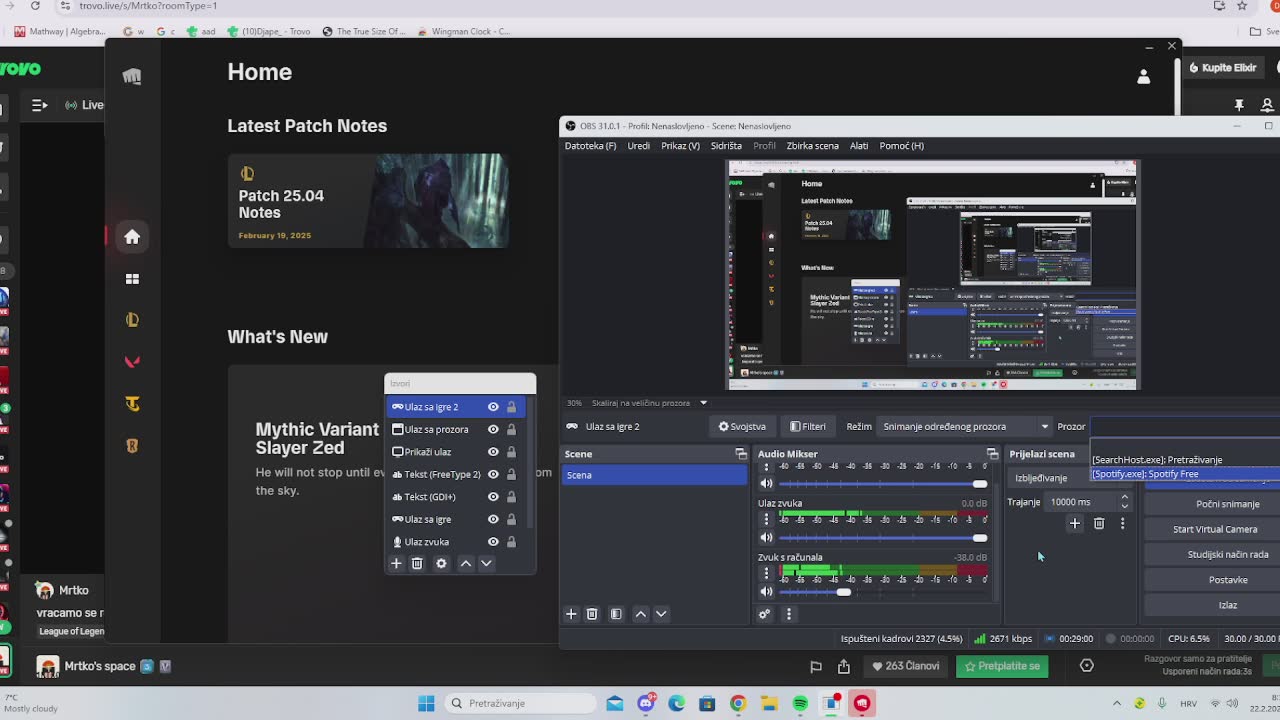Open Ulaz zvuka three-dot options
This screenshot has height=720, width=1280.
[x=767, y=519]
